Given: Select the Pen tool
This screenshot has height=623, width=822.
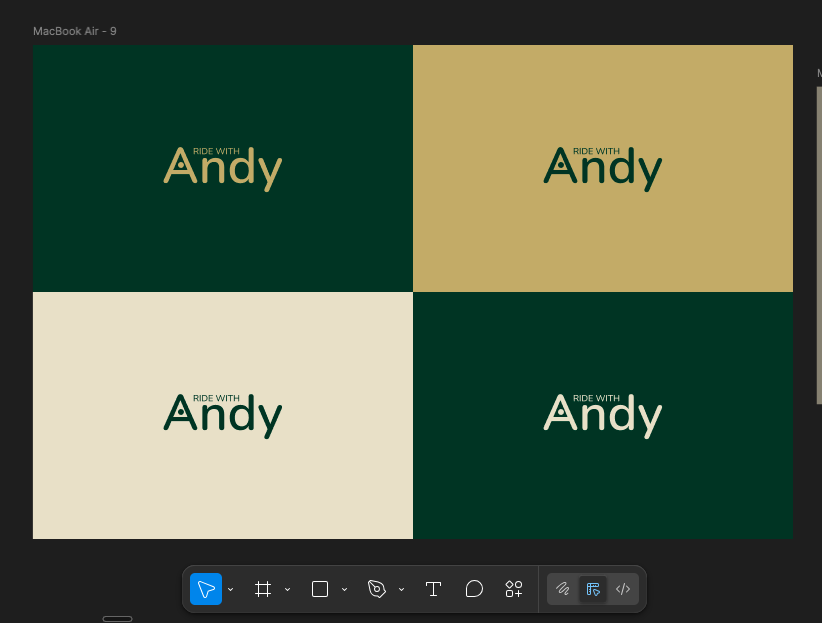Looking at the screenshot, I should 377,589.
